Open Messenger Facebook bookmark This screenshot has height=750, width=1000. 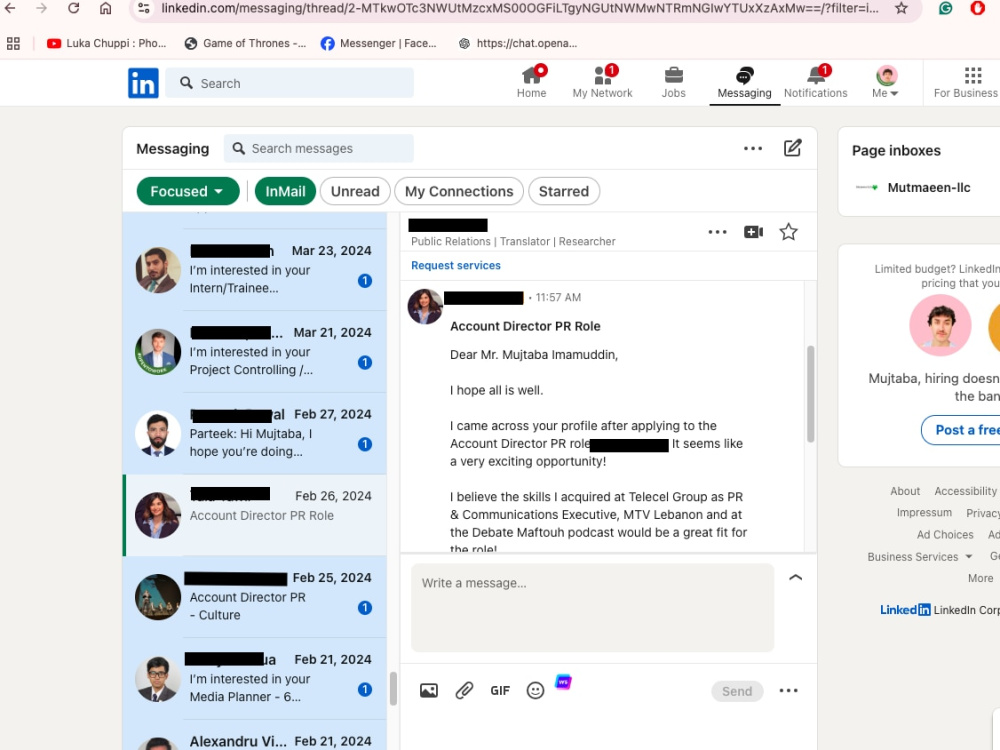pos(379,43)
